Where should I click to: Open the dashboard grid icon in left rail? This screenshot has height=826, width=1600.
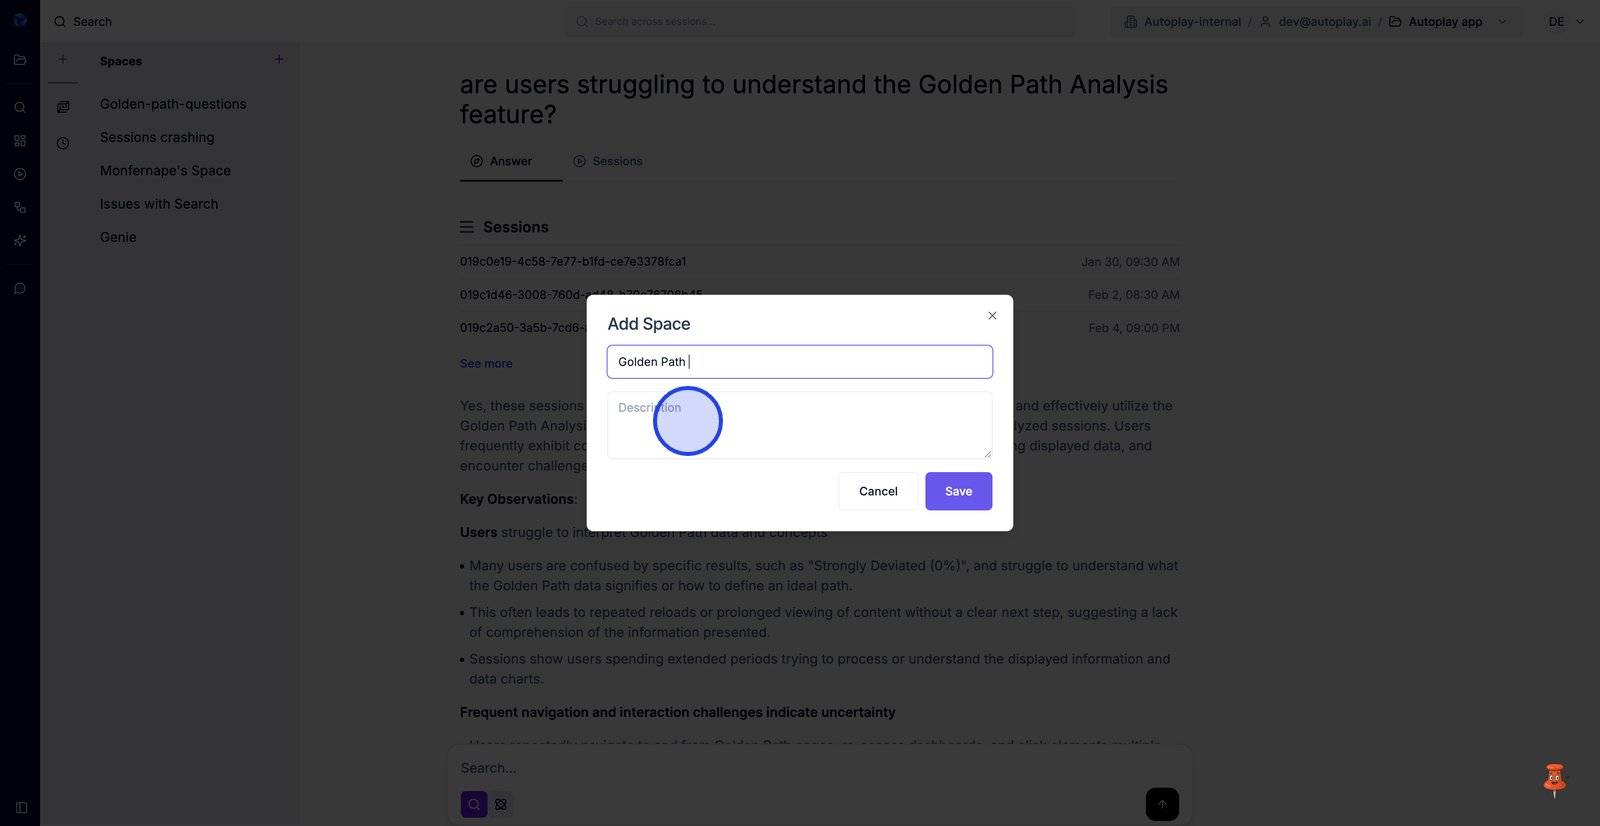click(x=20, y=141)
